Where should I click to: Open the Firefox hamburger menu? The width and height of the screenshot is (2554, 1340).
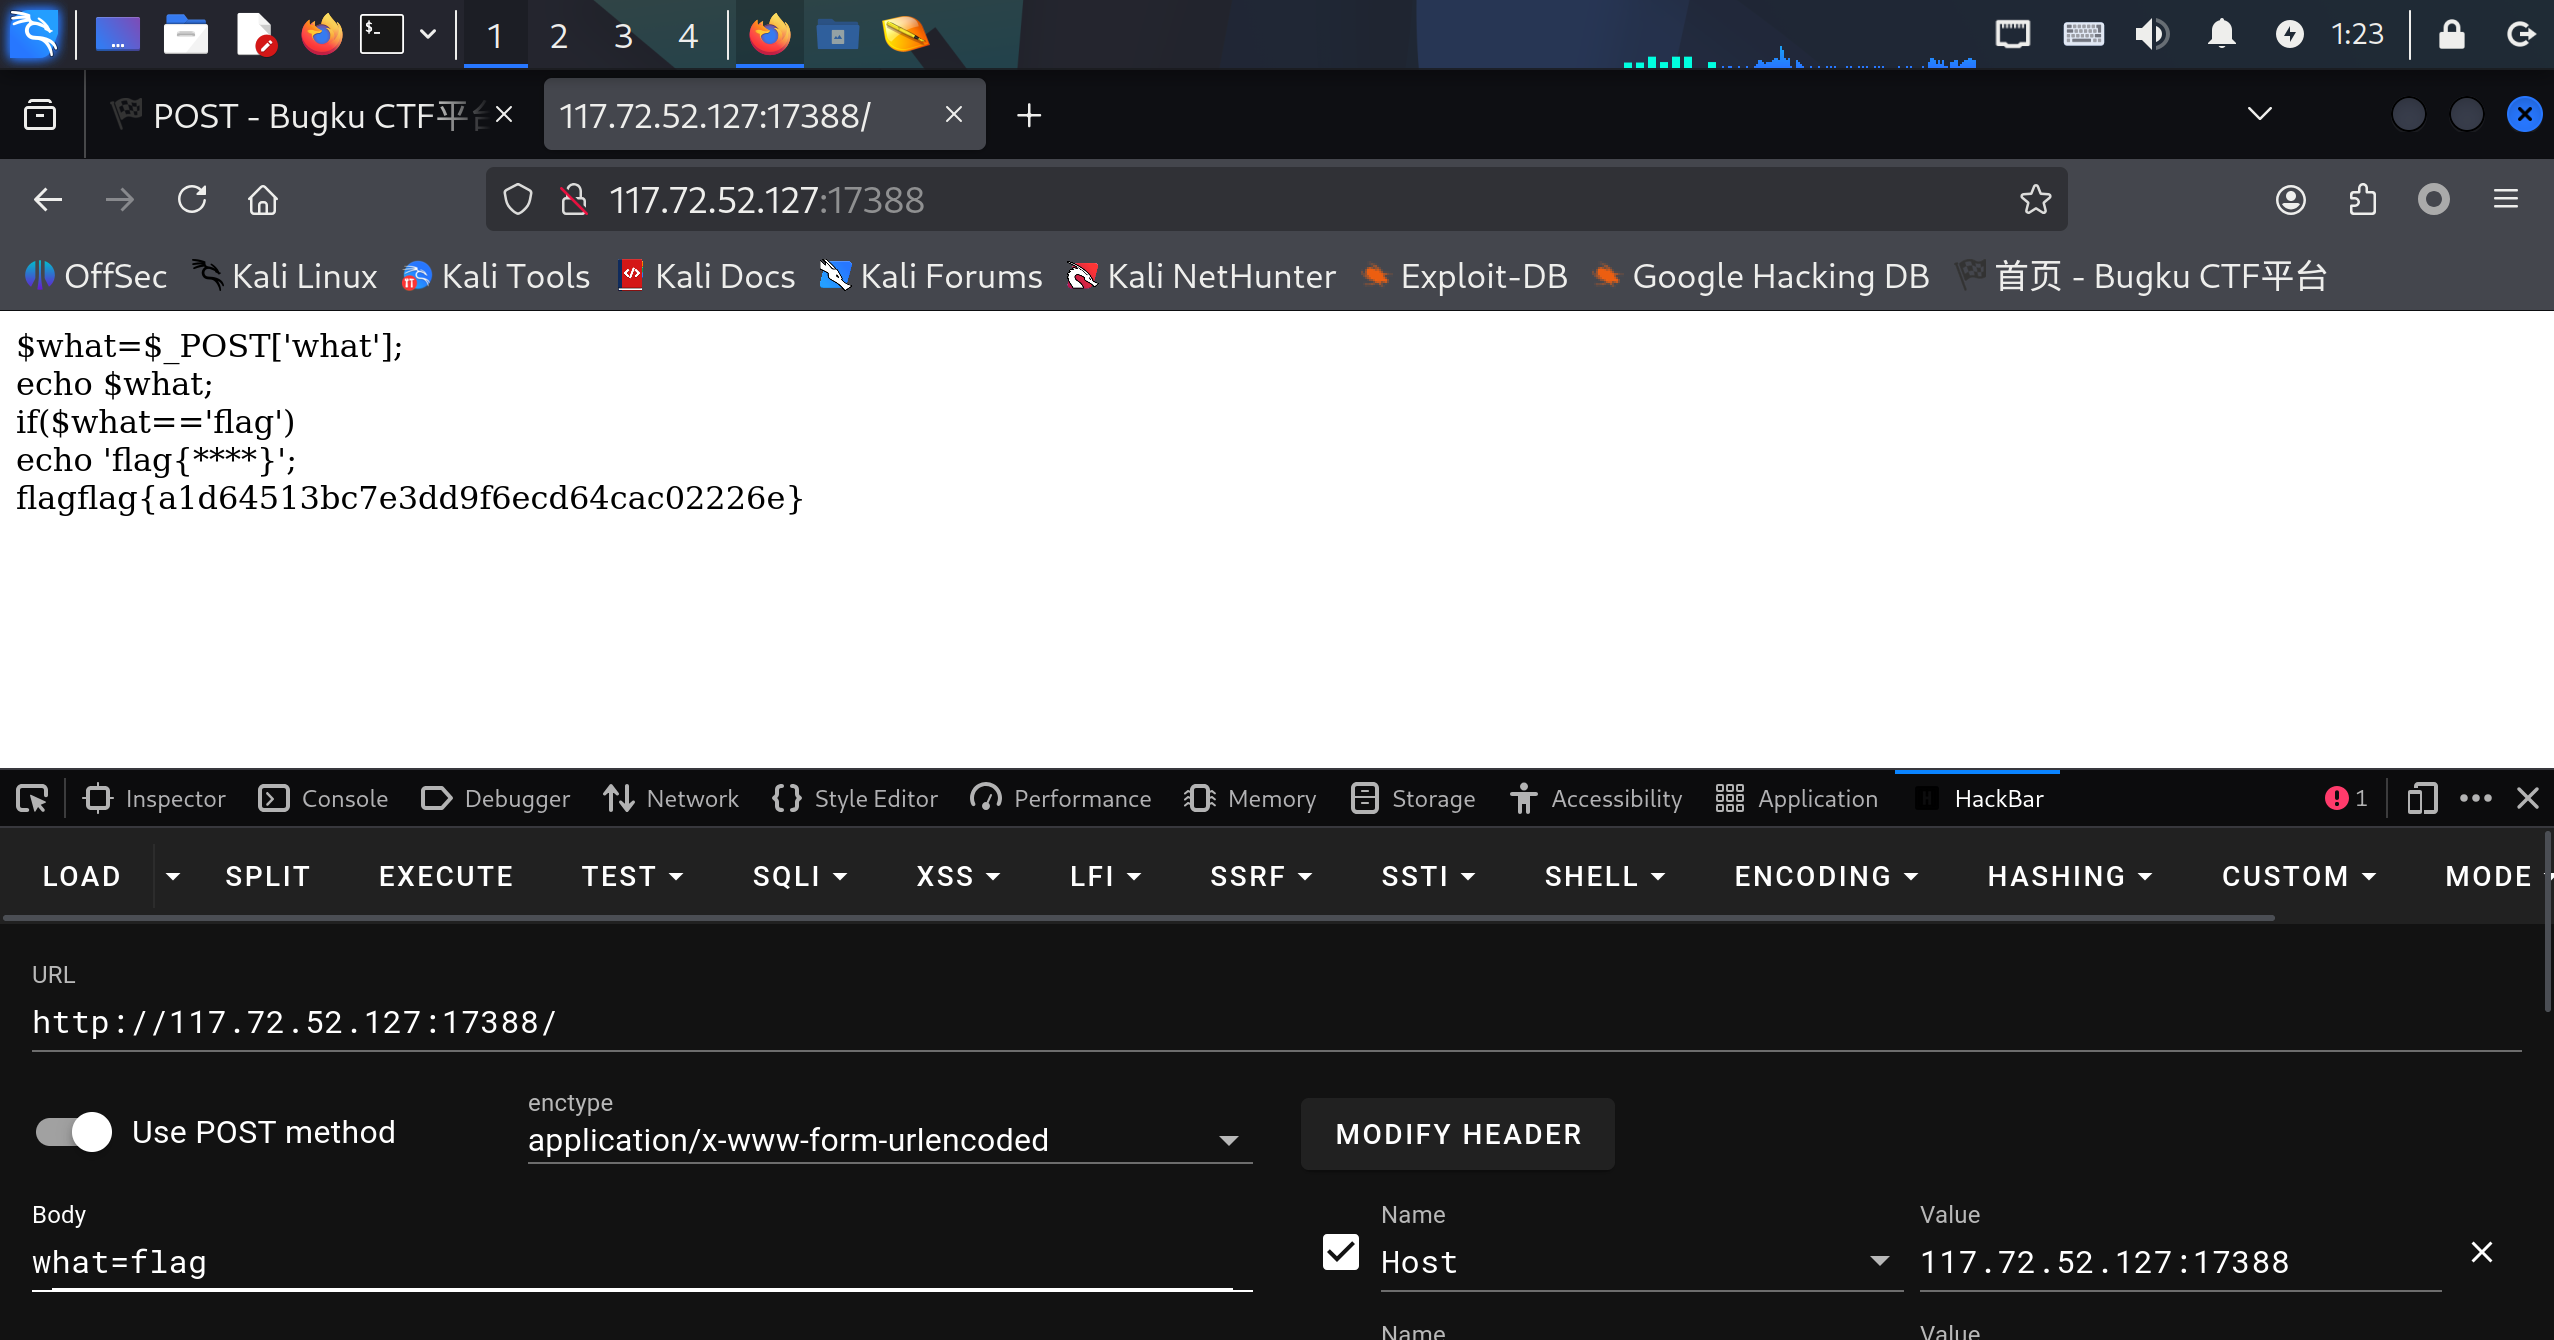click(2505, 200)
